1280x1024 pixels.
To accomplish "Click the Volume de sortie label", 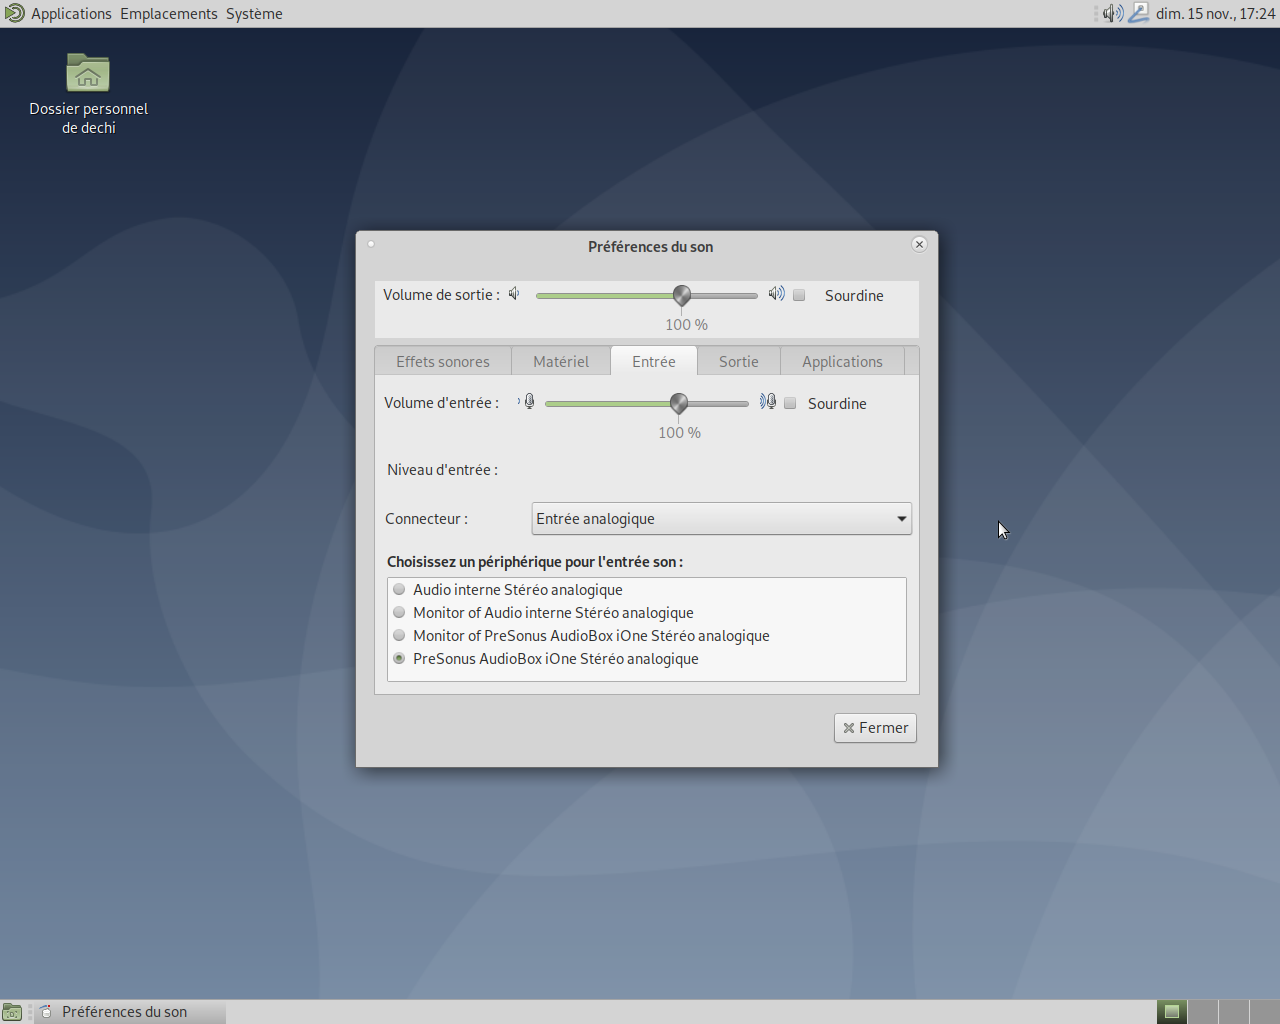I will 442,295.
